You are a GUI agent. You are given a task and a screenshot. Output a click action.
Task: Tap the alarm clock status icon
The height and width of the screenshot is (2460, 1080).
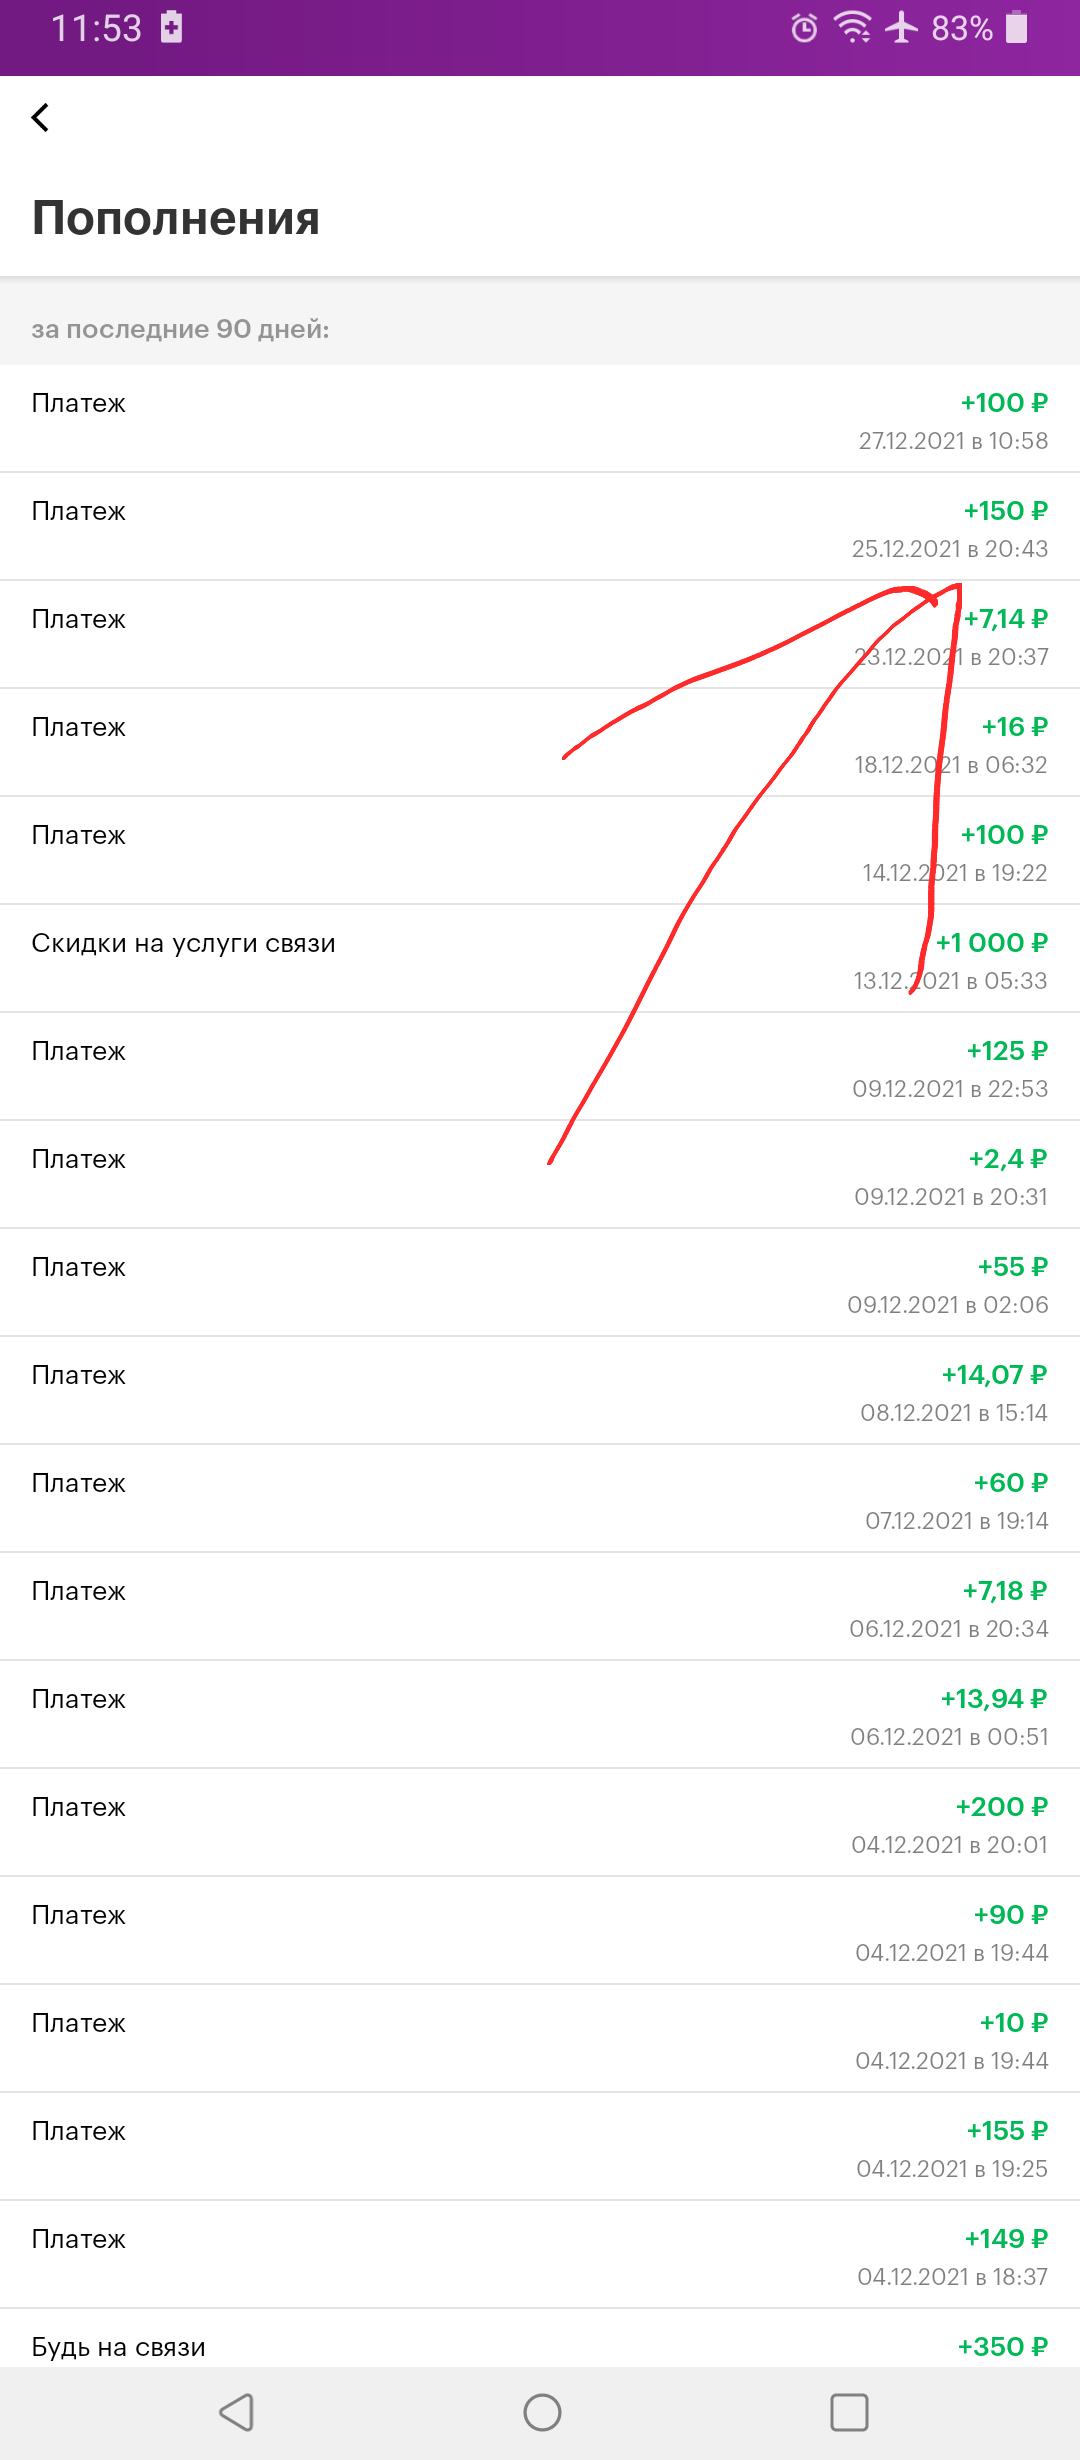pyautogui.click(x=804, y=28)
